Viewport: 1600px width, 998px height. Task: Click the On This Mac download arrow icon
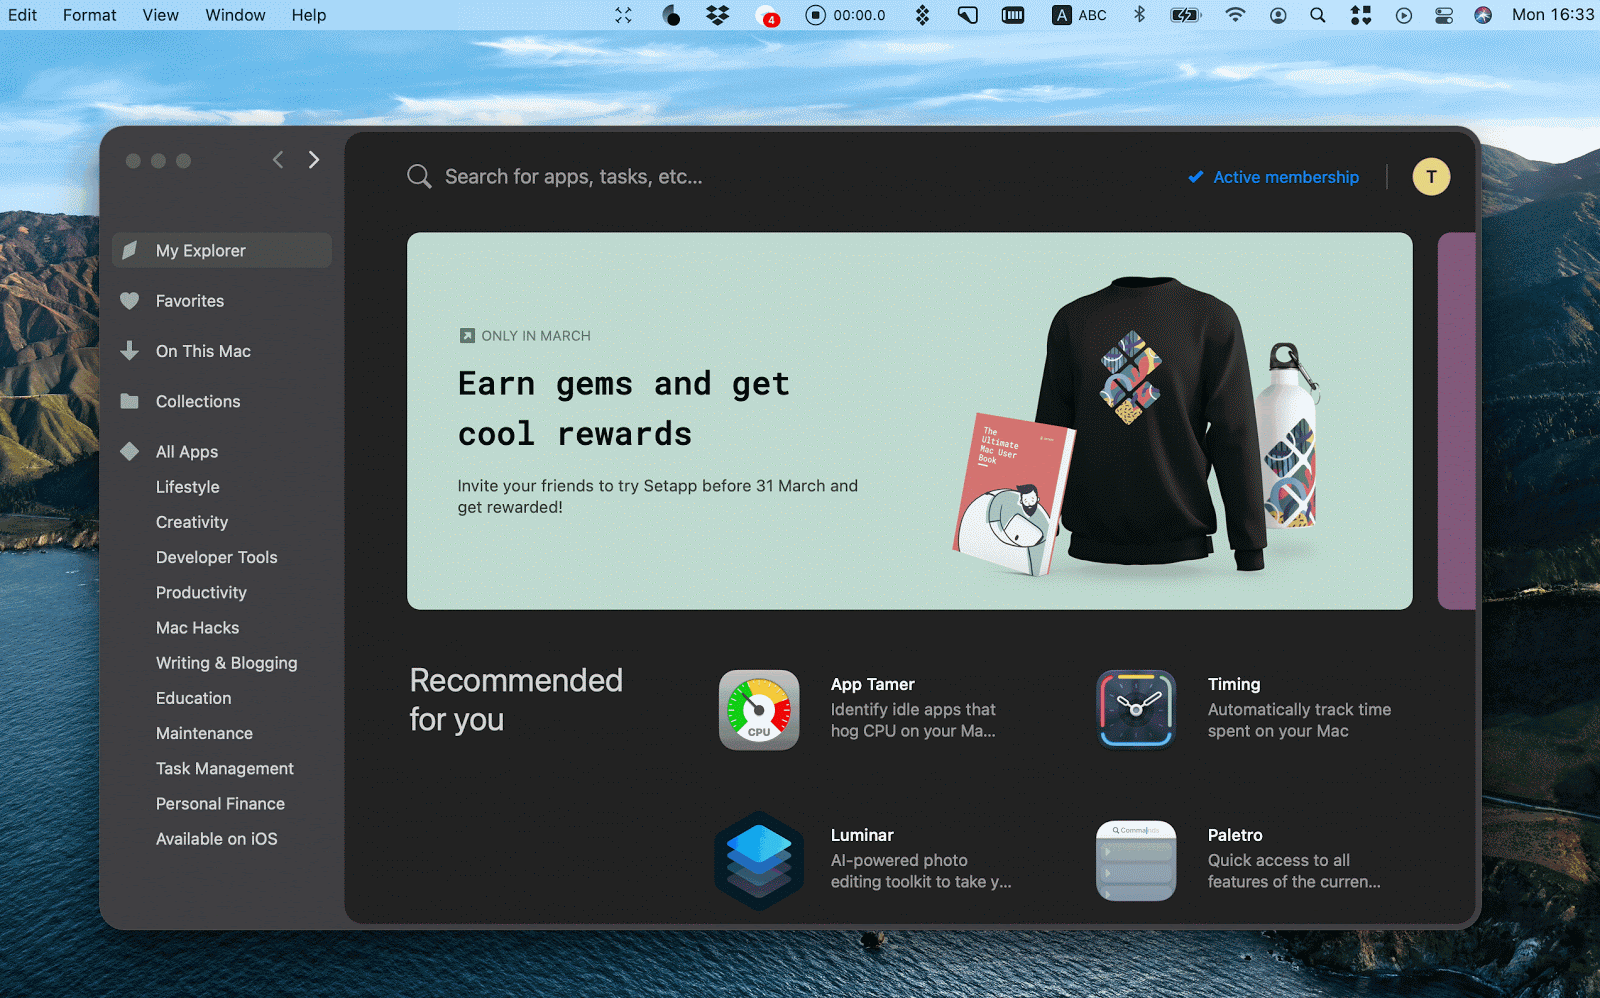coord(130,351)
